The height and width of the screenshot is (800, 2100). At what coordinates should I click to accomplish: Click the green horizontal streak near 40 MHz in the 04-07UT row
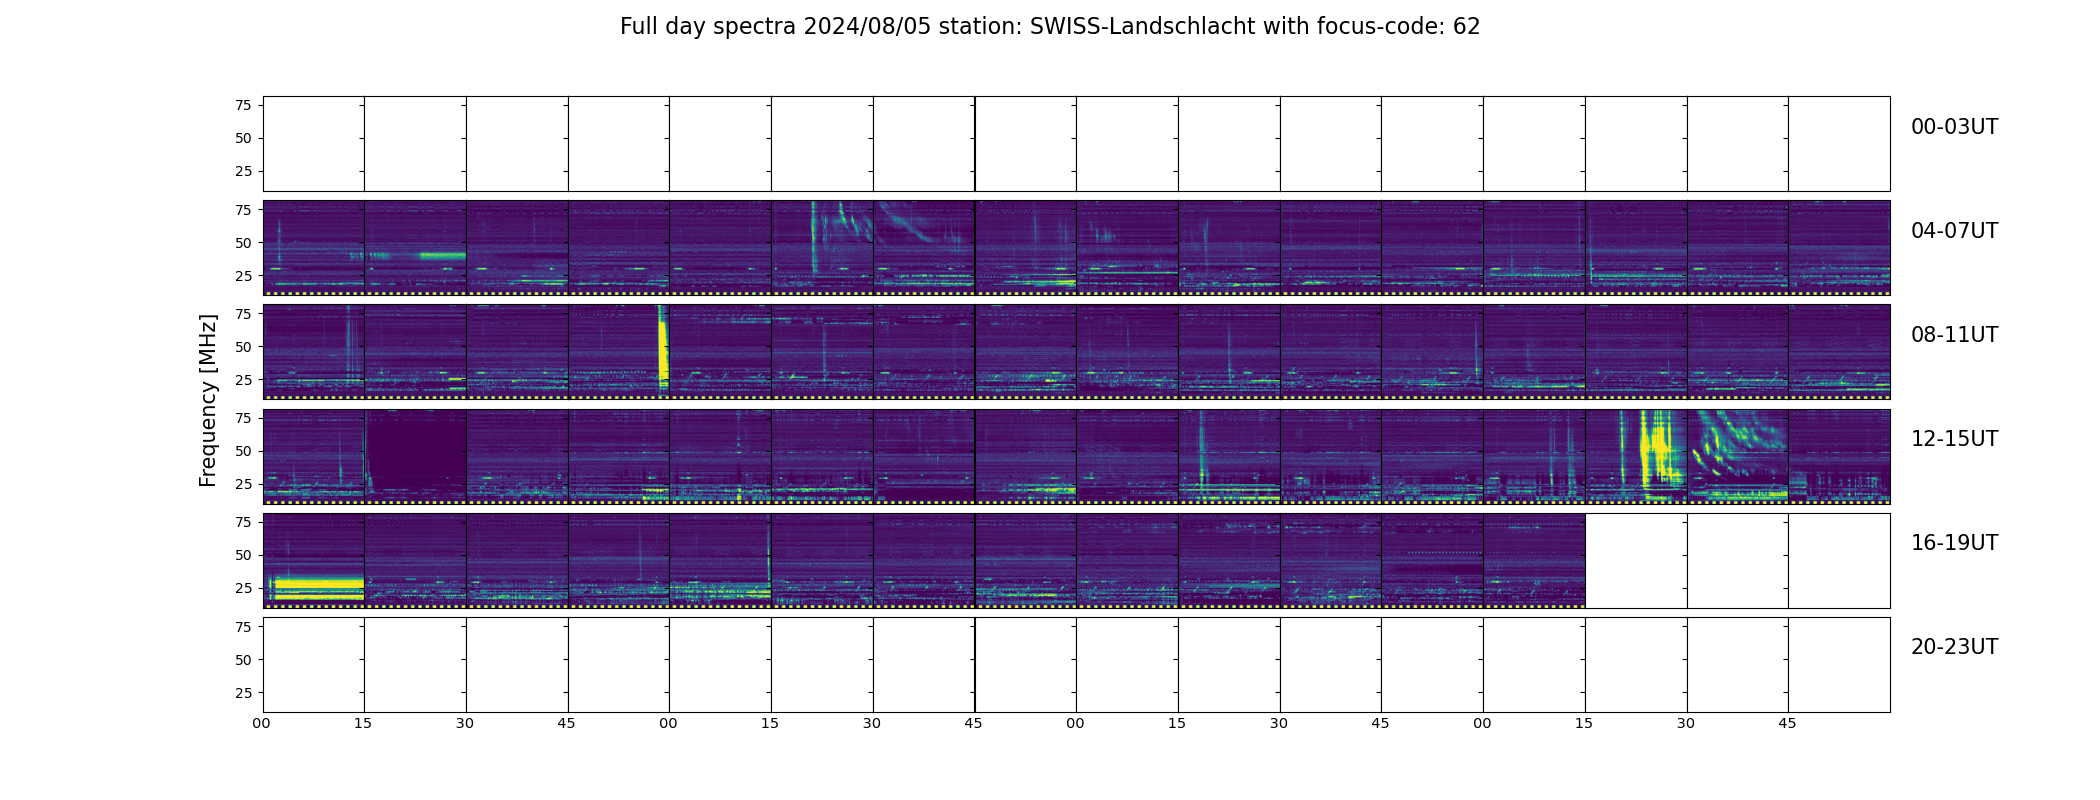click(x=443, y=255)
